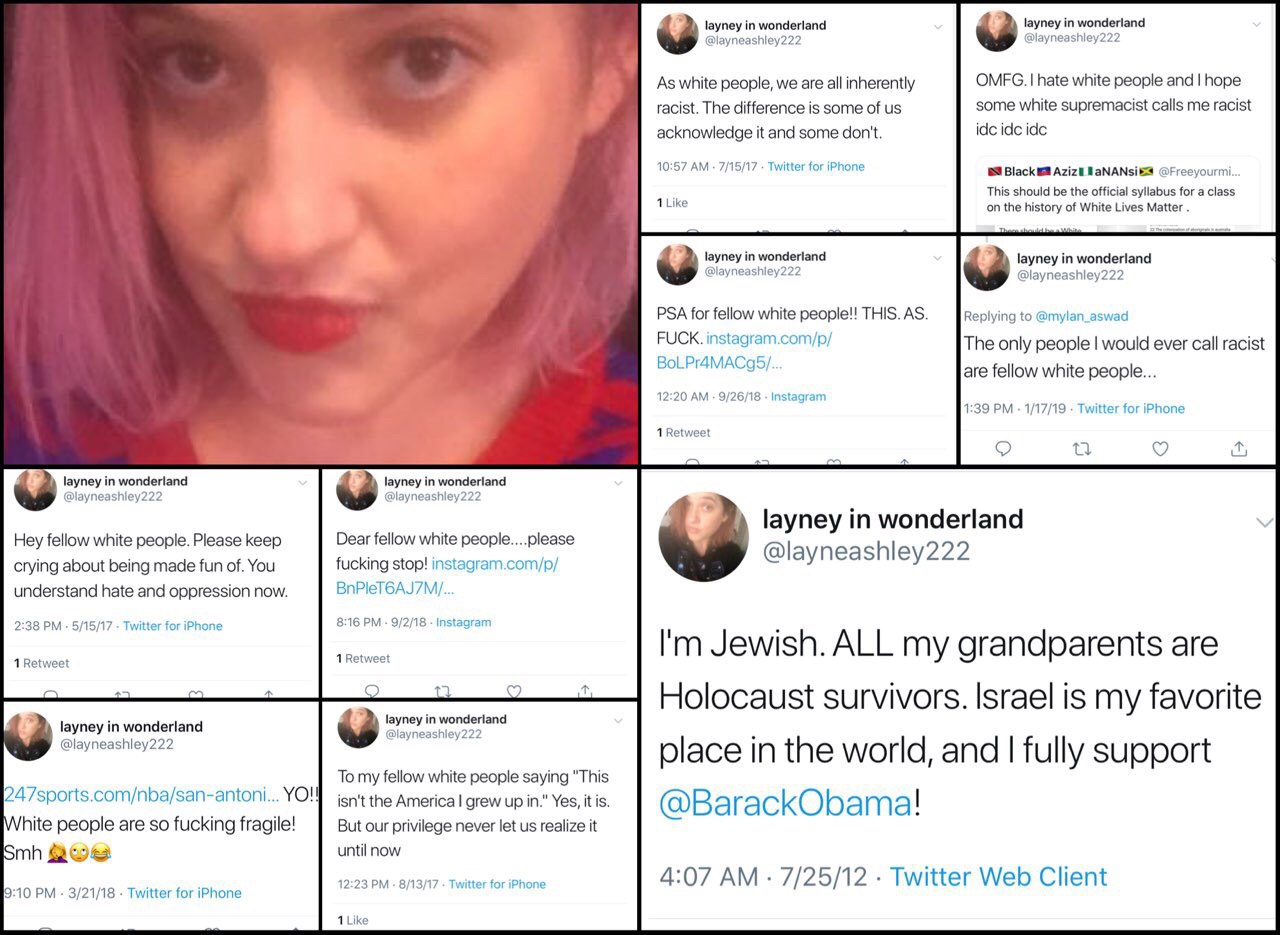The width and height of the screenshot is (1280, 935).
Task: Open chevron menu on 'OMFG' tweet
Action: (1256, 24)
